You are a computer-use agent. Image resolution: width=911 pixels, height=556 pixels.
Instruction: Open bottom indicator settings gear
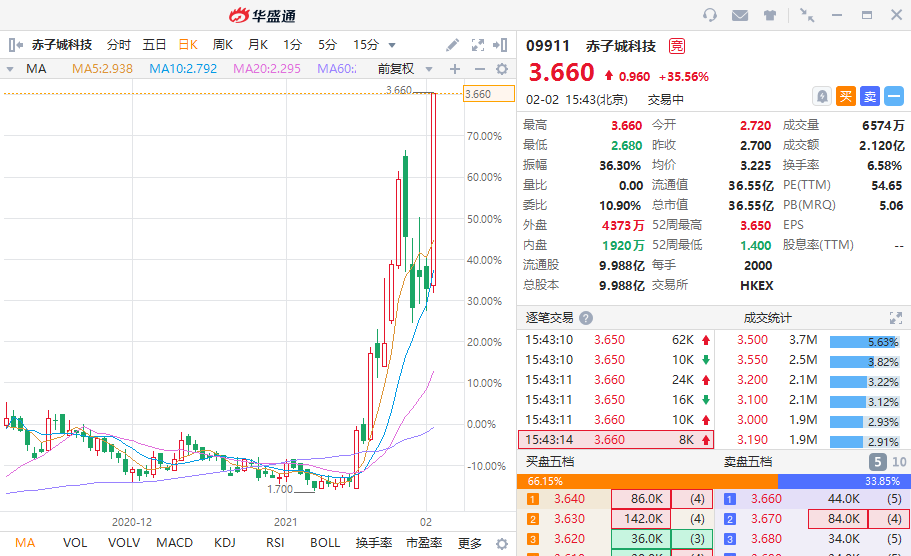click(502, 543)
